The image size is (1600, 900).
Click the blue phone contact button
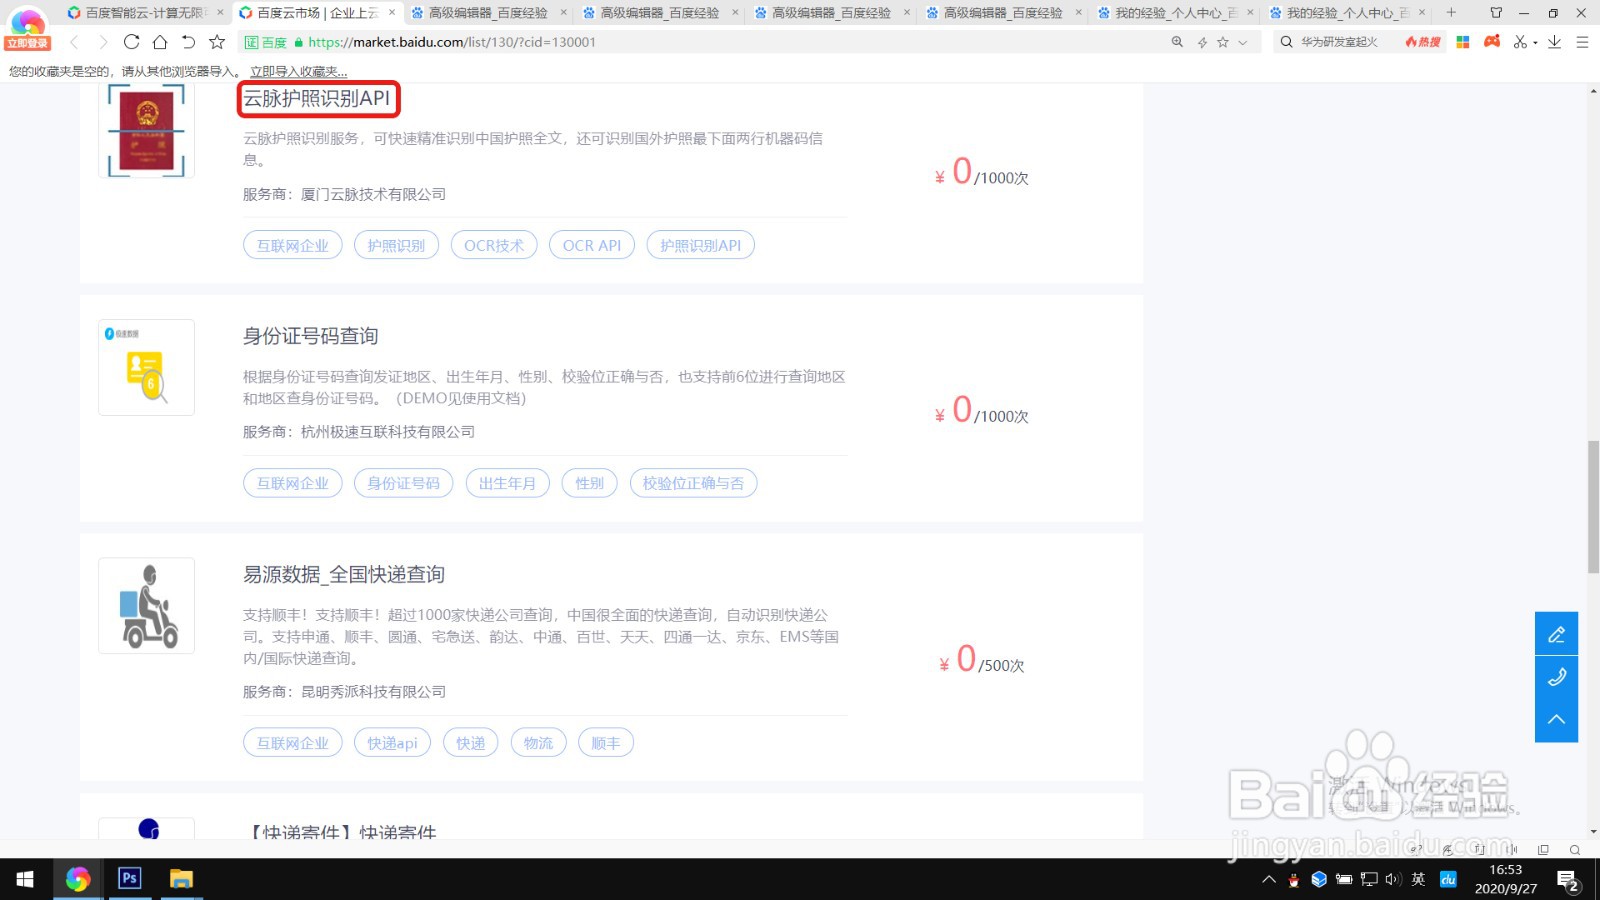click(1557, 677)
